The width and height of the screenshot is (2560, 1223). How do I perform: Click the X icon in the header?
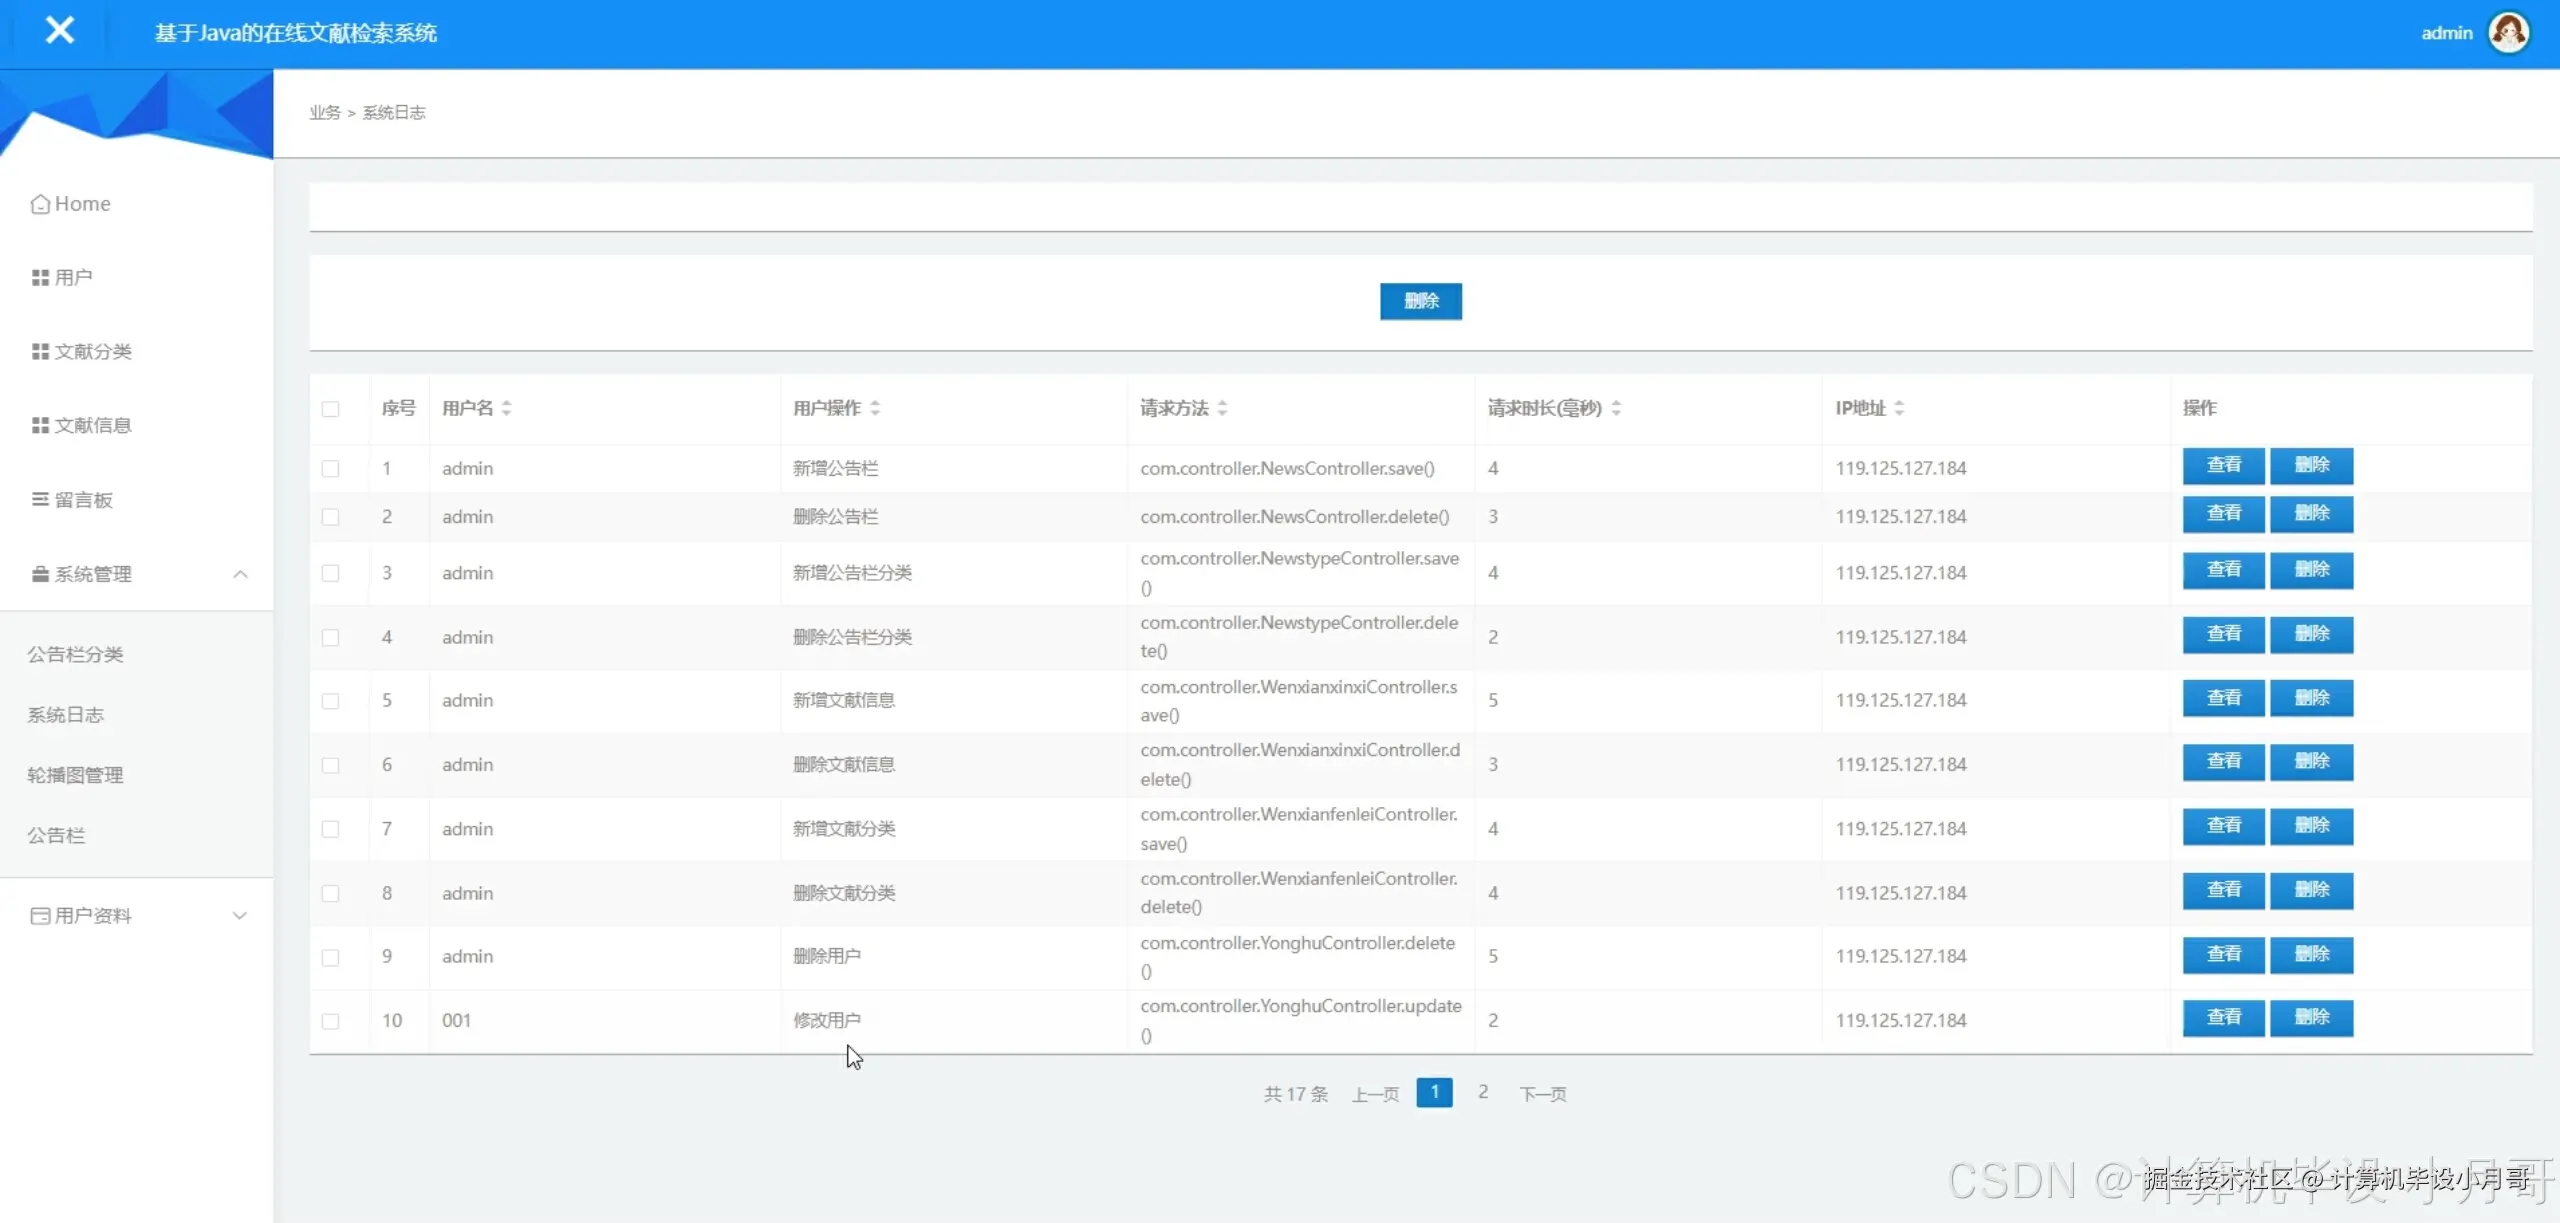tap(60, 31)
